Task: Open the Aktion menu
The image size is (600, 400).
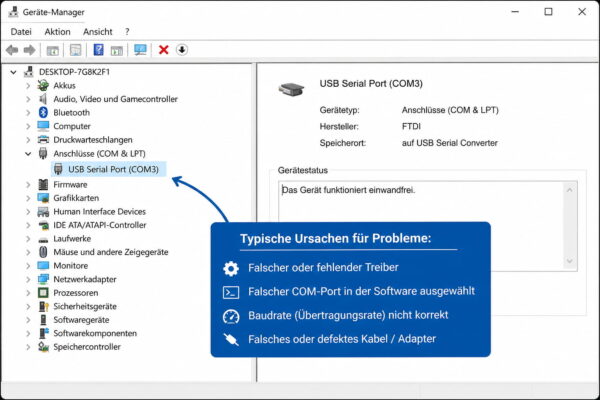Action: pos(57,31)
